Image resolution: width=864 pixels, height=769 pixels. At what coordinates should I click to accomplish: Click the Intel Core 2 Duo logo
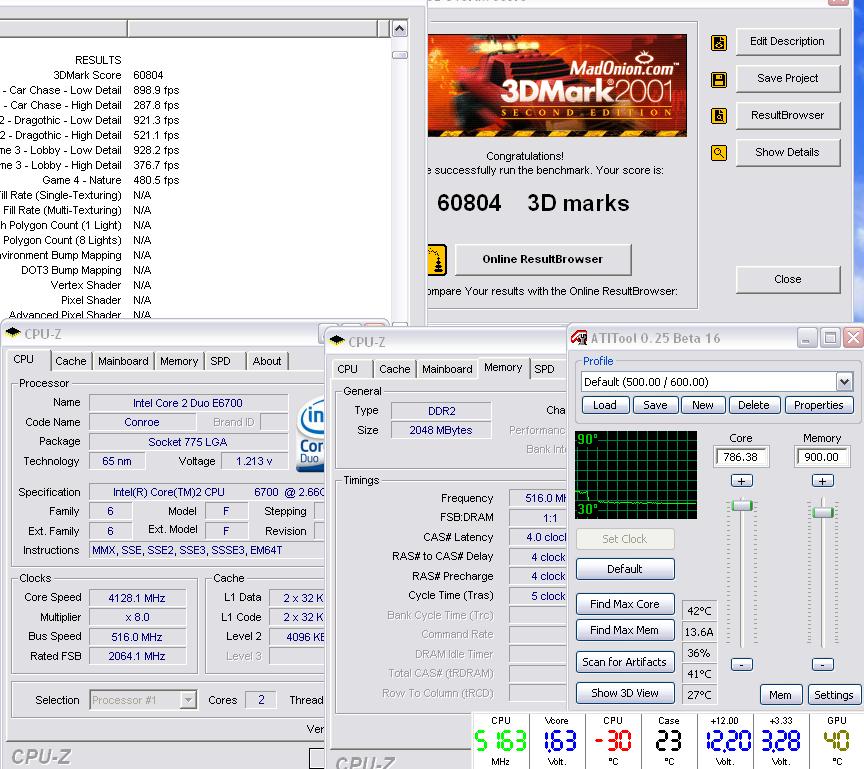coord(311,435)
